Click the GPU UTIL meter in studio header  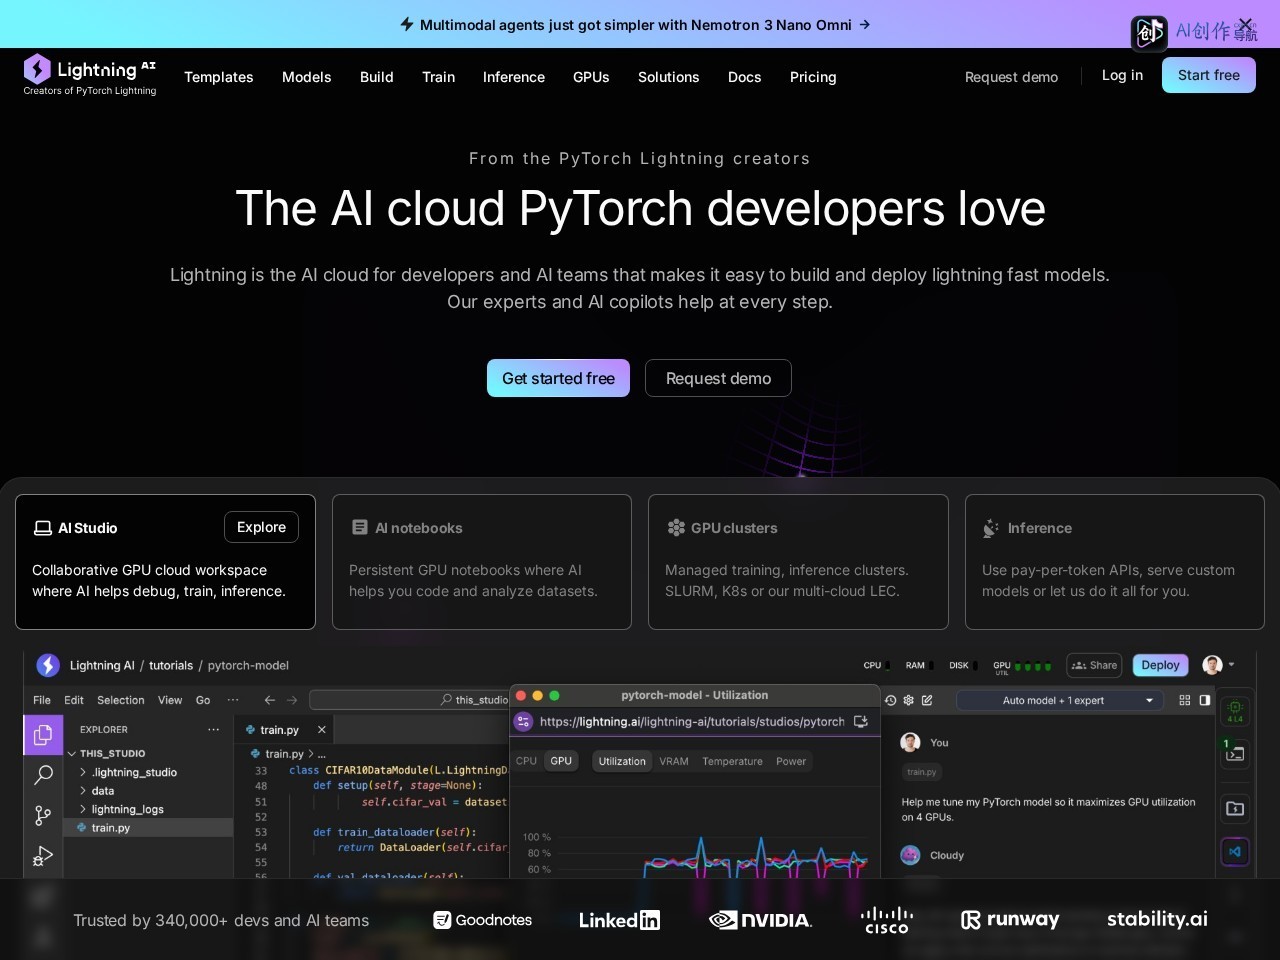[1022, 666]
